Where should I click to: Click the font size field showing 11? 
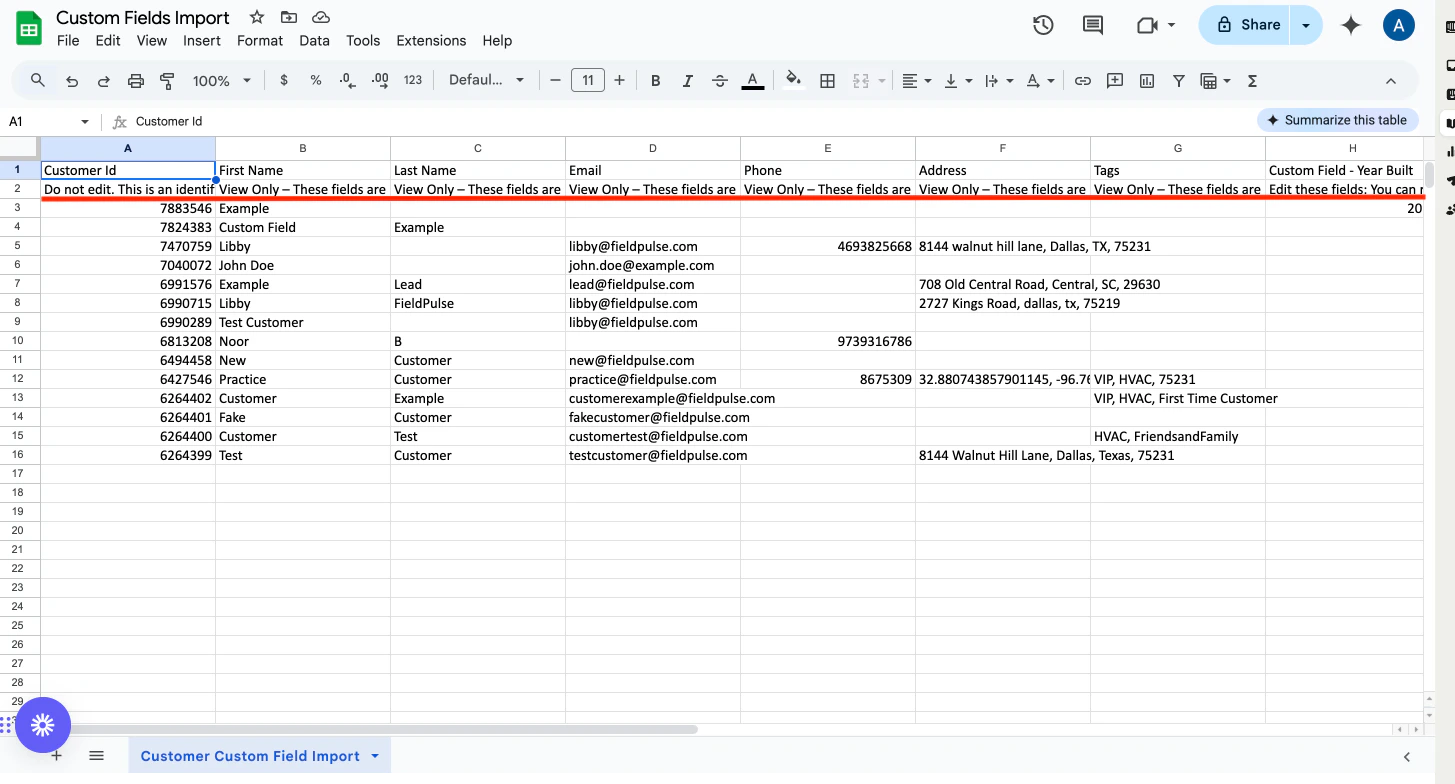pyautogui.click(x=588, y=81)
